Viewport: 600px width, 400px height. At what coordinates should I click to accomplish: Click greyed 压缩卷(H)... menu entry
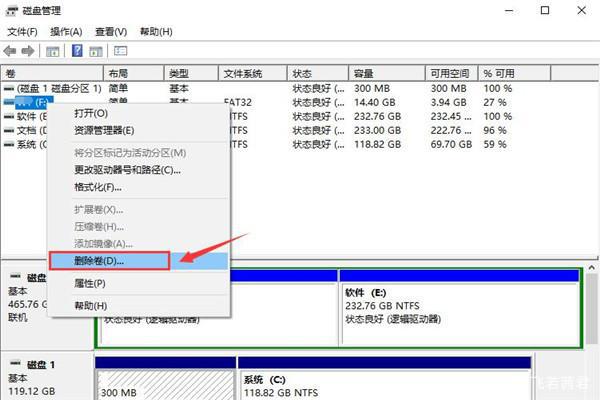click(x=99, y=227)
